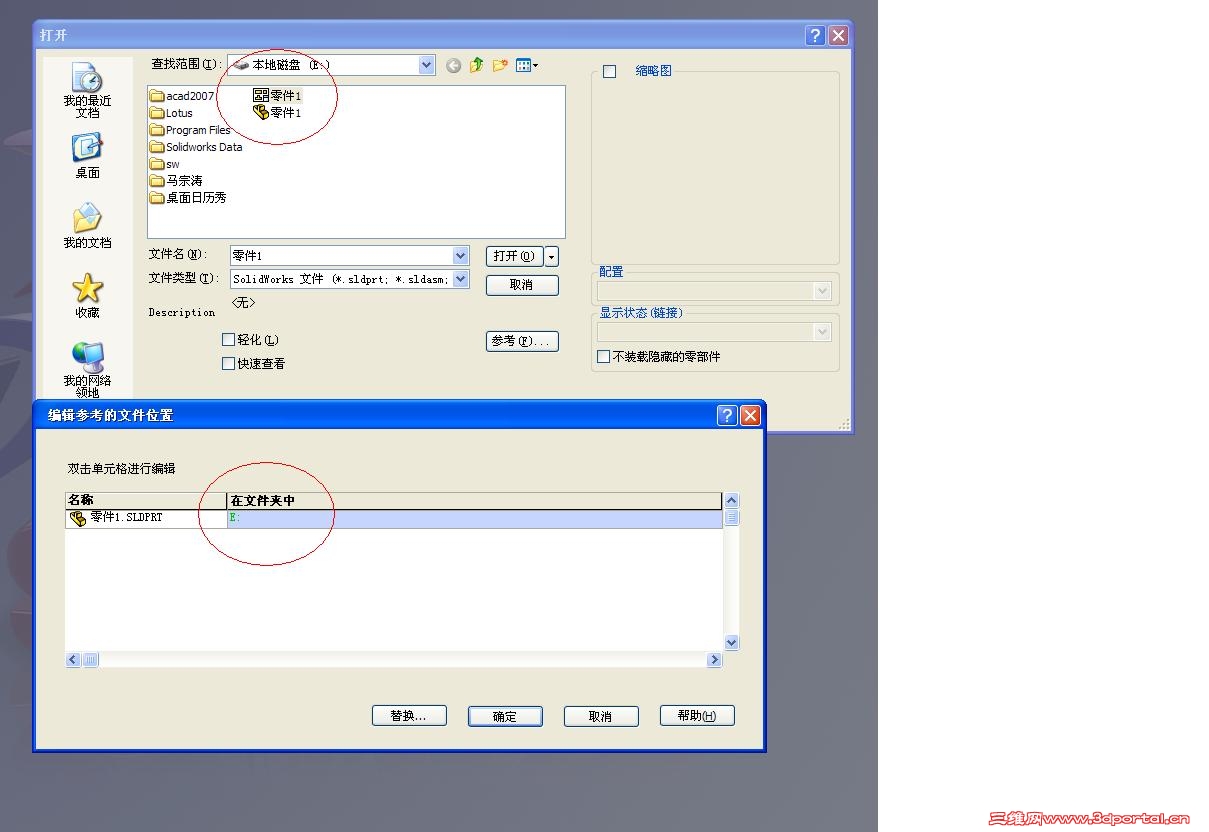Screen dimensions: 1209x832
Task: Select the 零件1 drawing file
Action: [277, 96]
